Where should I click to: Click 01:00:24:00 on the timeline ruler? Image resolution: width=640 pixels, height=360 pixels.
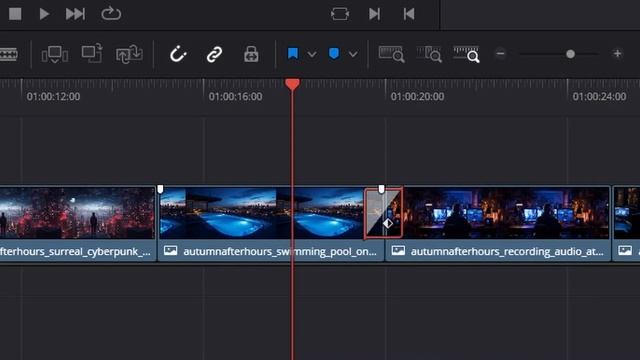pyautogui.click(x=599, y=97)
